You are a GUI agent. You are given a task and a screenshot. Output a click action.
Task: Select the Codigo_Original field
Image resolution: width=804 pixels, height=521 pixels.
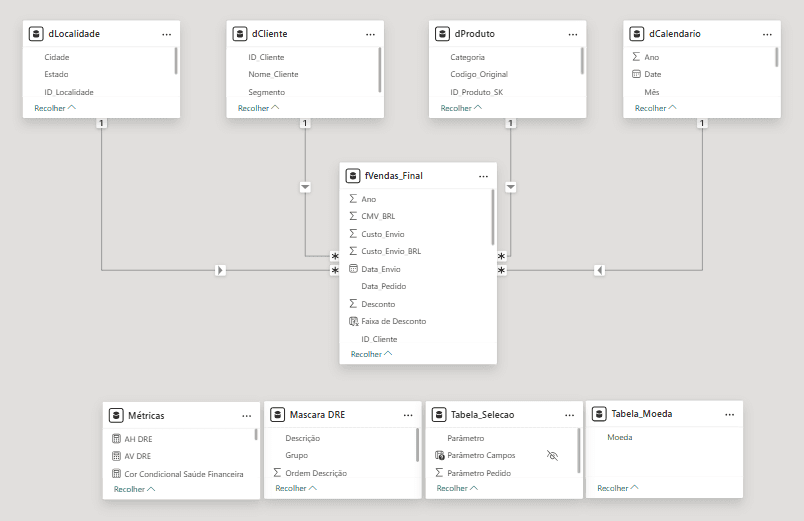[x=479, y=74]
